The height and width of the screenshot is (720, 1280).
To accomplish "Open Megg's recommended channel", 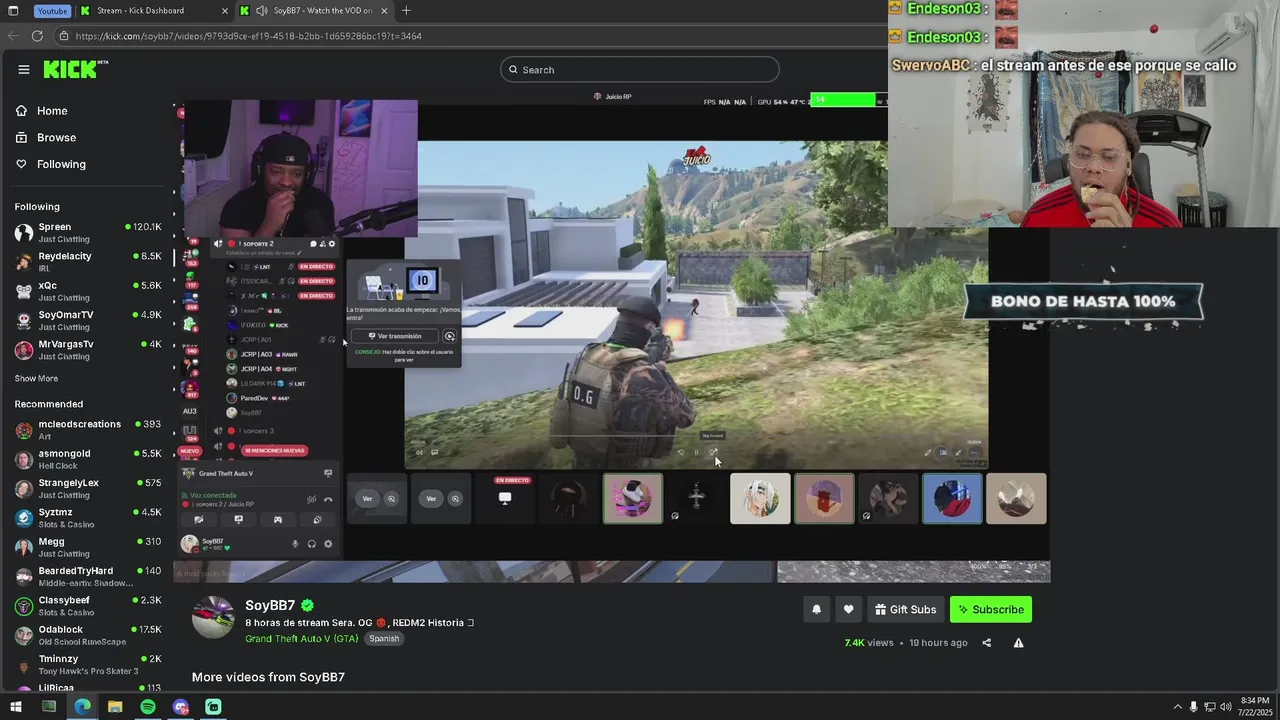I will point(88,547).
